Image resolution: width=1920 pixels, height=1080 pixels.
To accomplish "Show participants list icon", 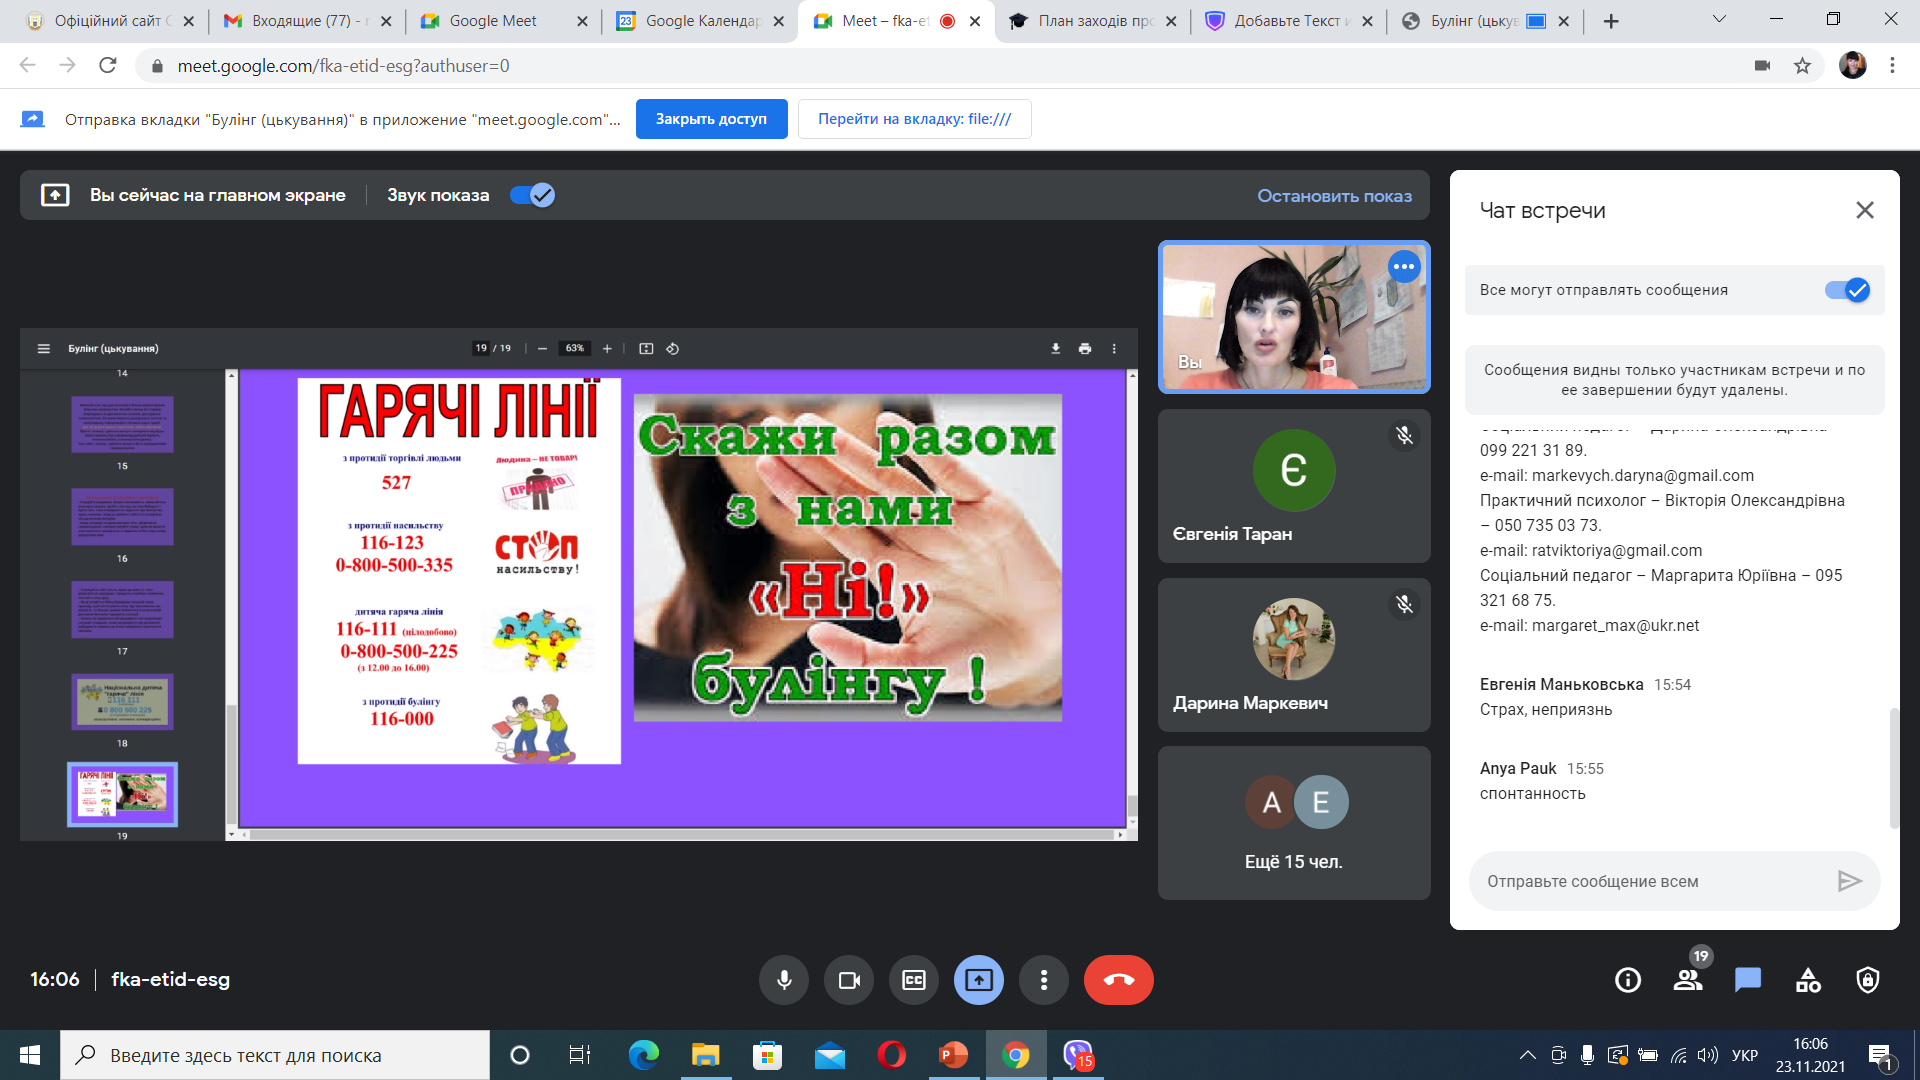I will [x=1688, y=980].
